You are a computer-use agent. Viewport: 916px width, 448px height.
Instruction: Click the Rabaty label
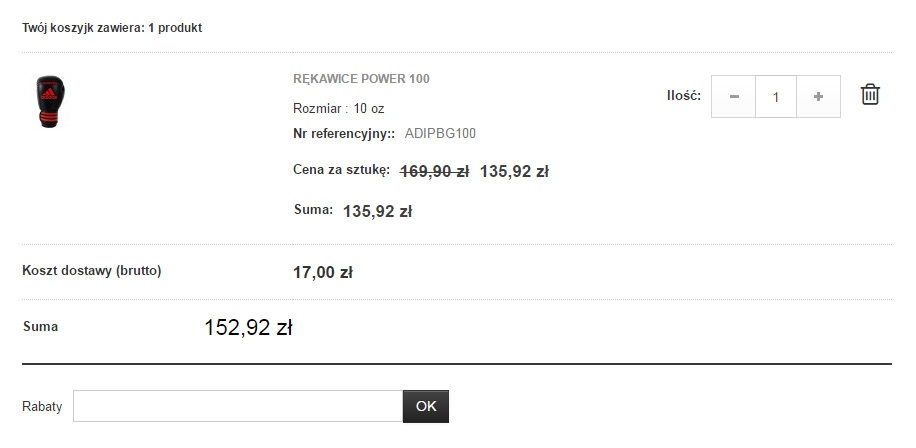[x=42, y=407]
